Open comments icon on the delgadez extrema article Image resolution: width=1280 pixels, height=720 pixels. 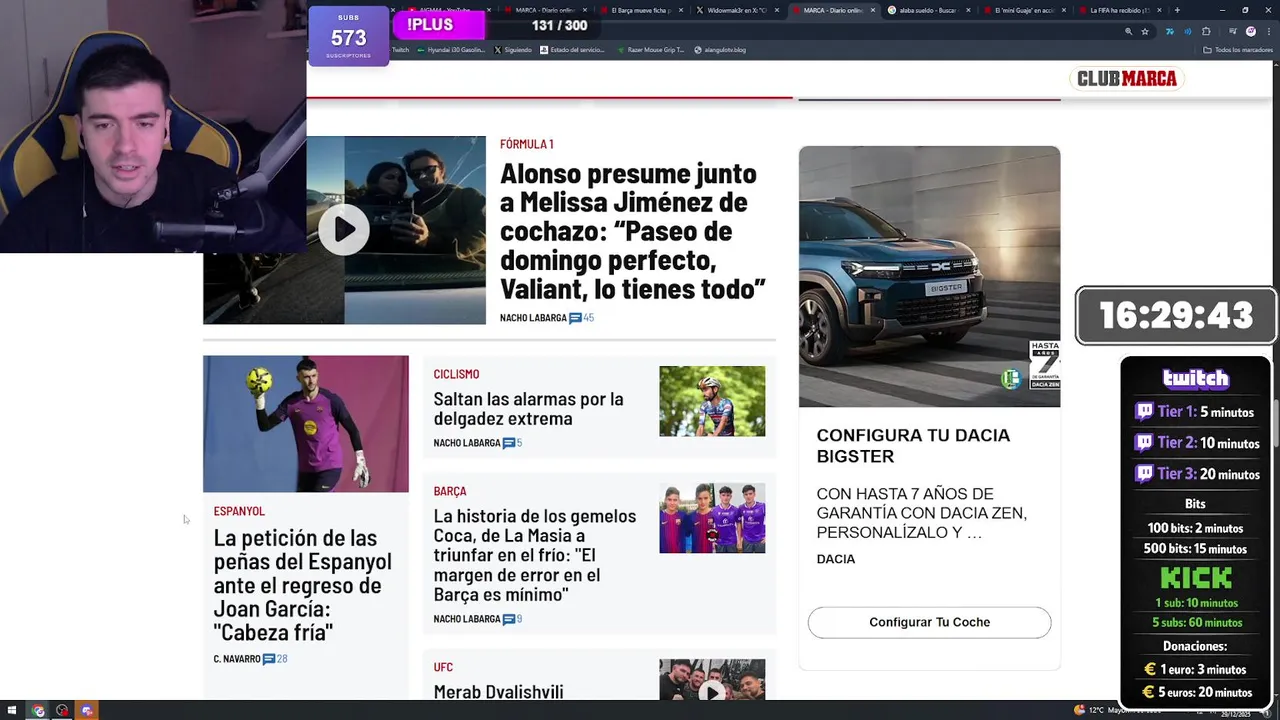(509, 443)
